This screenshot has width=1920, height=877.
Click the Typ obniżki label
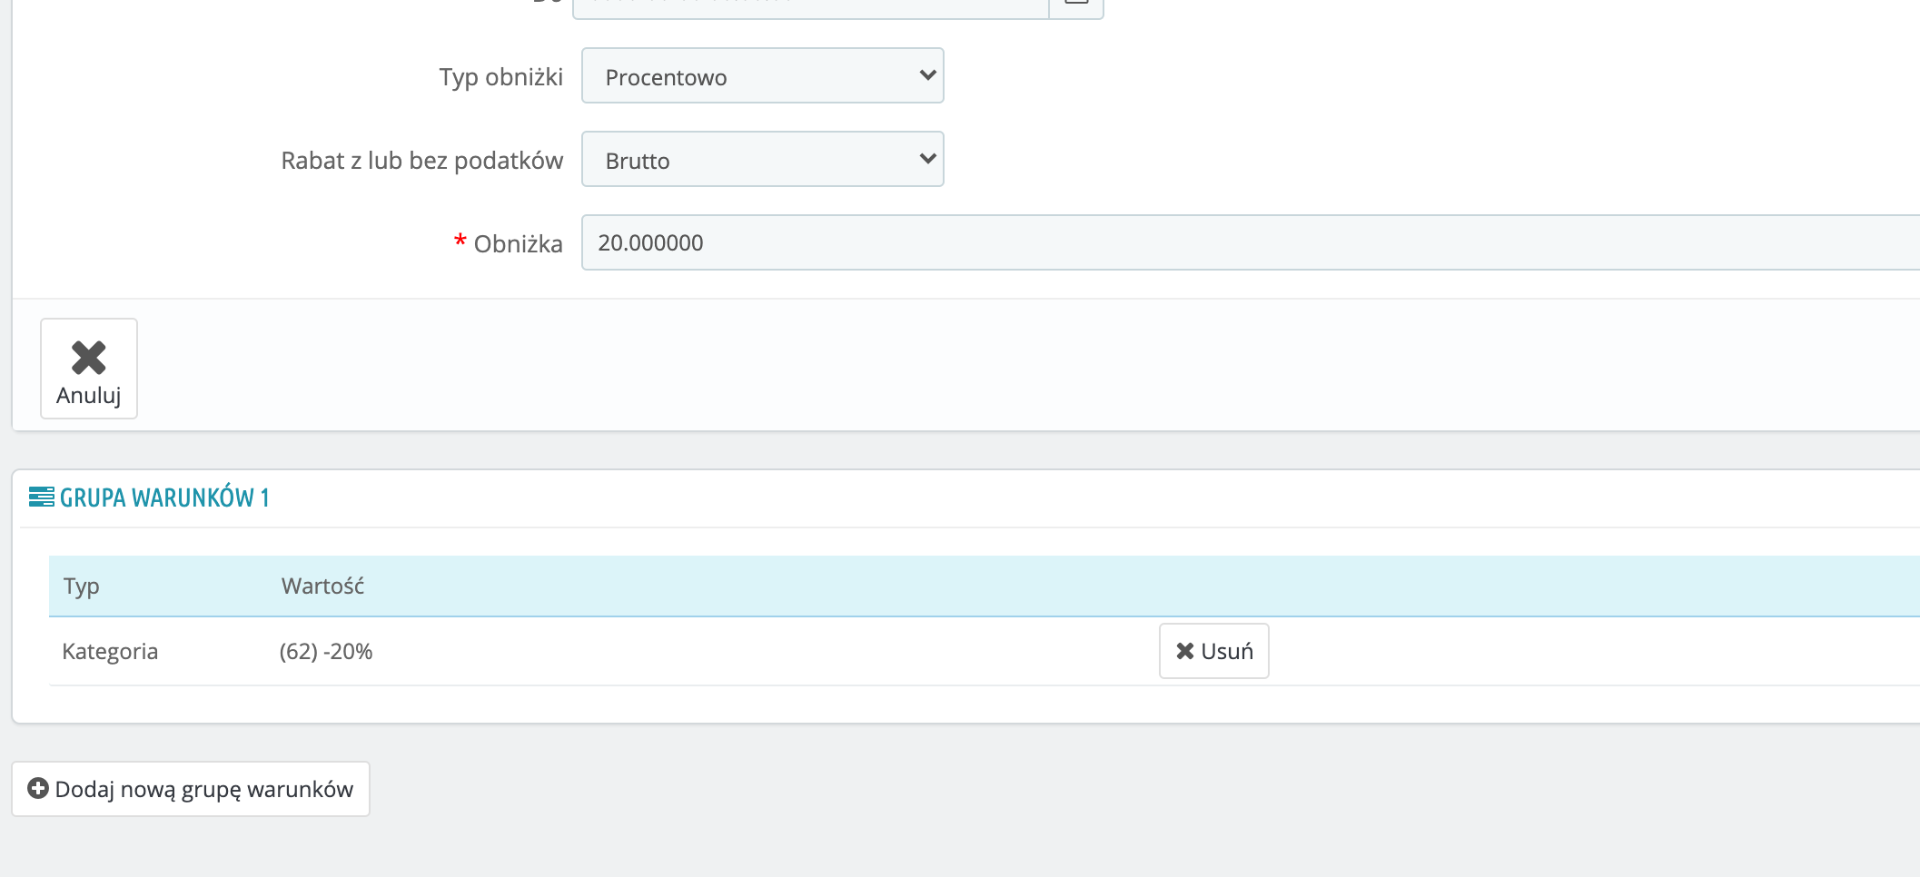(501, 77)
